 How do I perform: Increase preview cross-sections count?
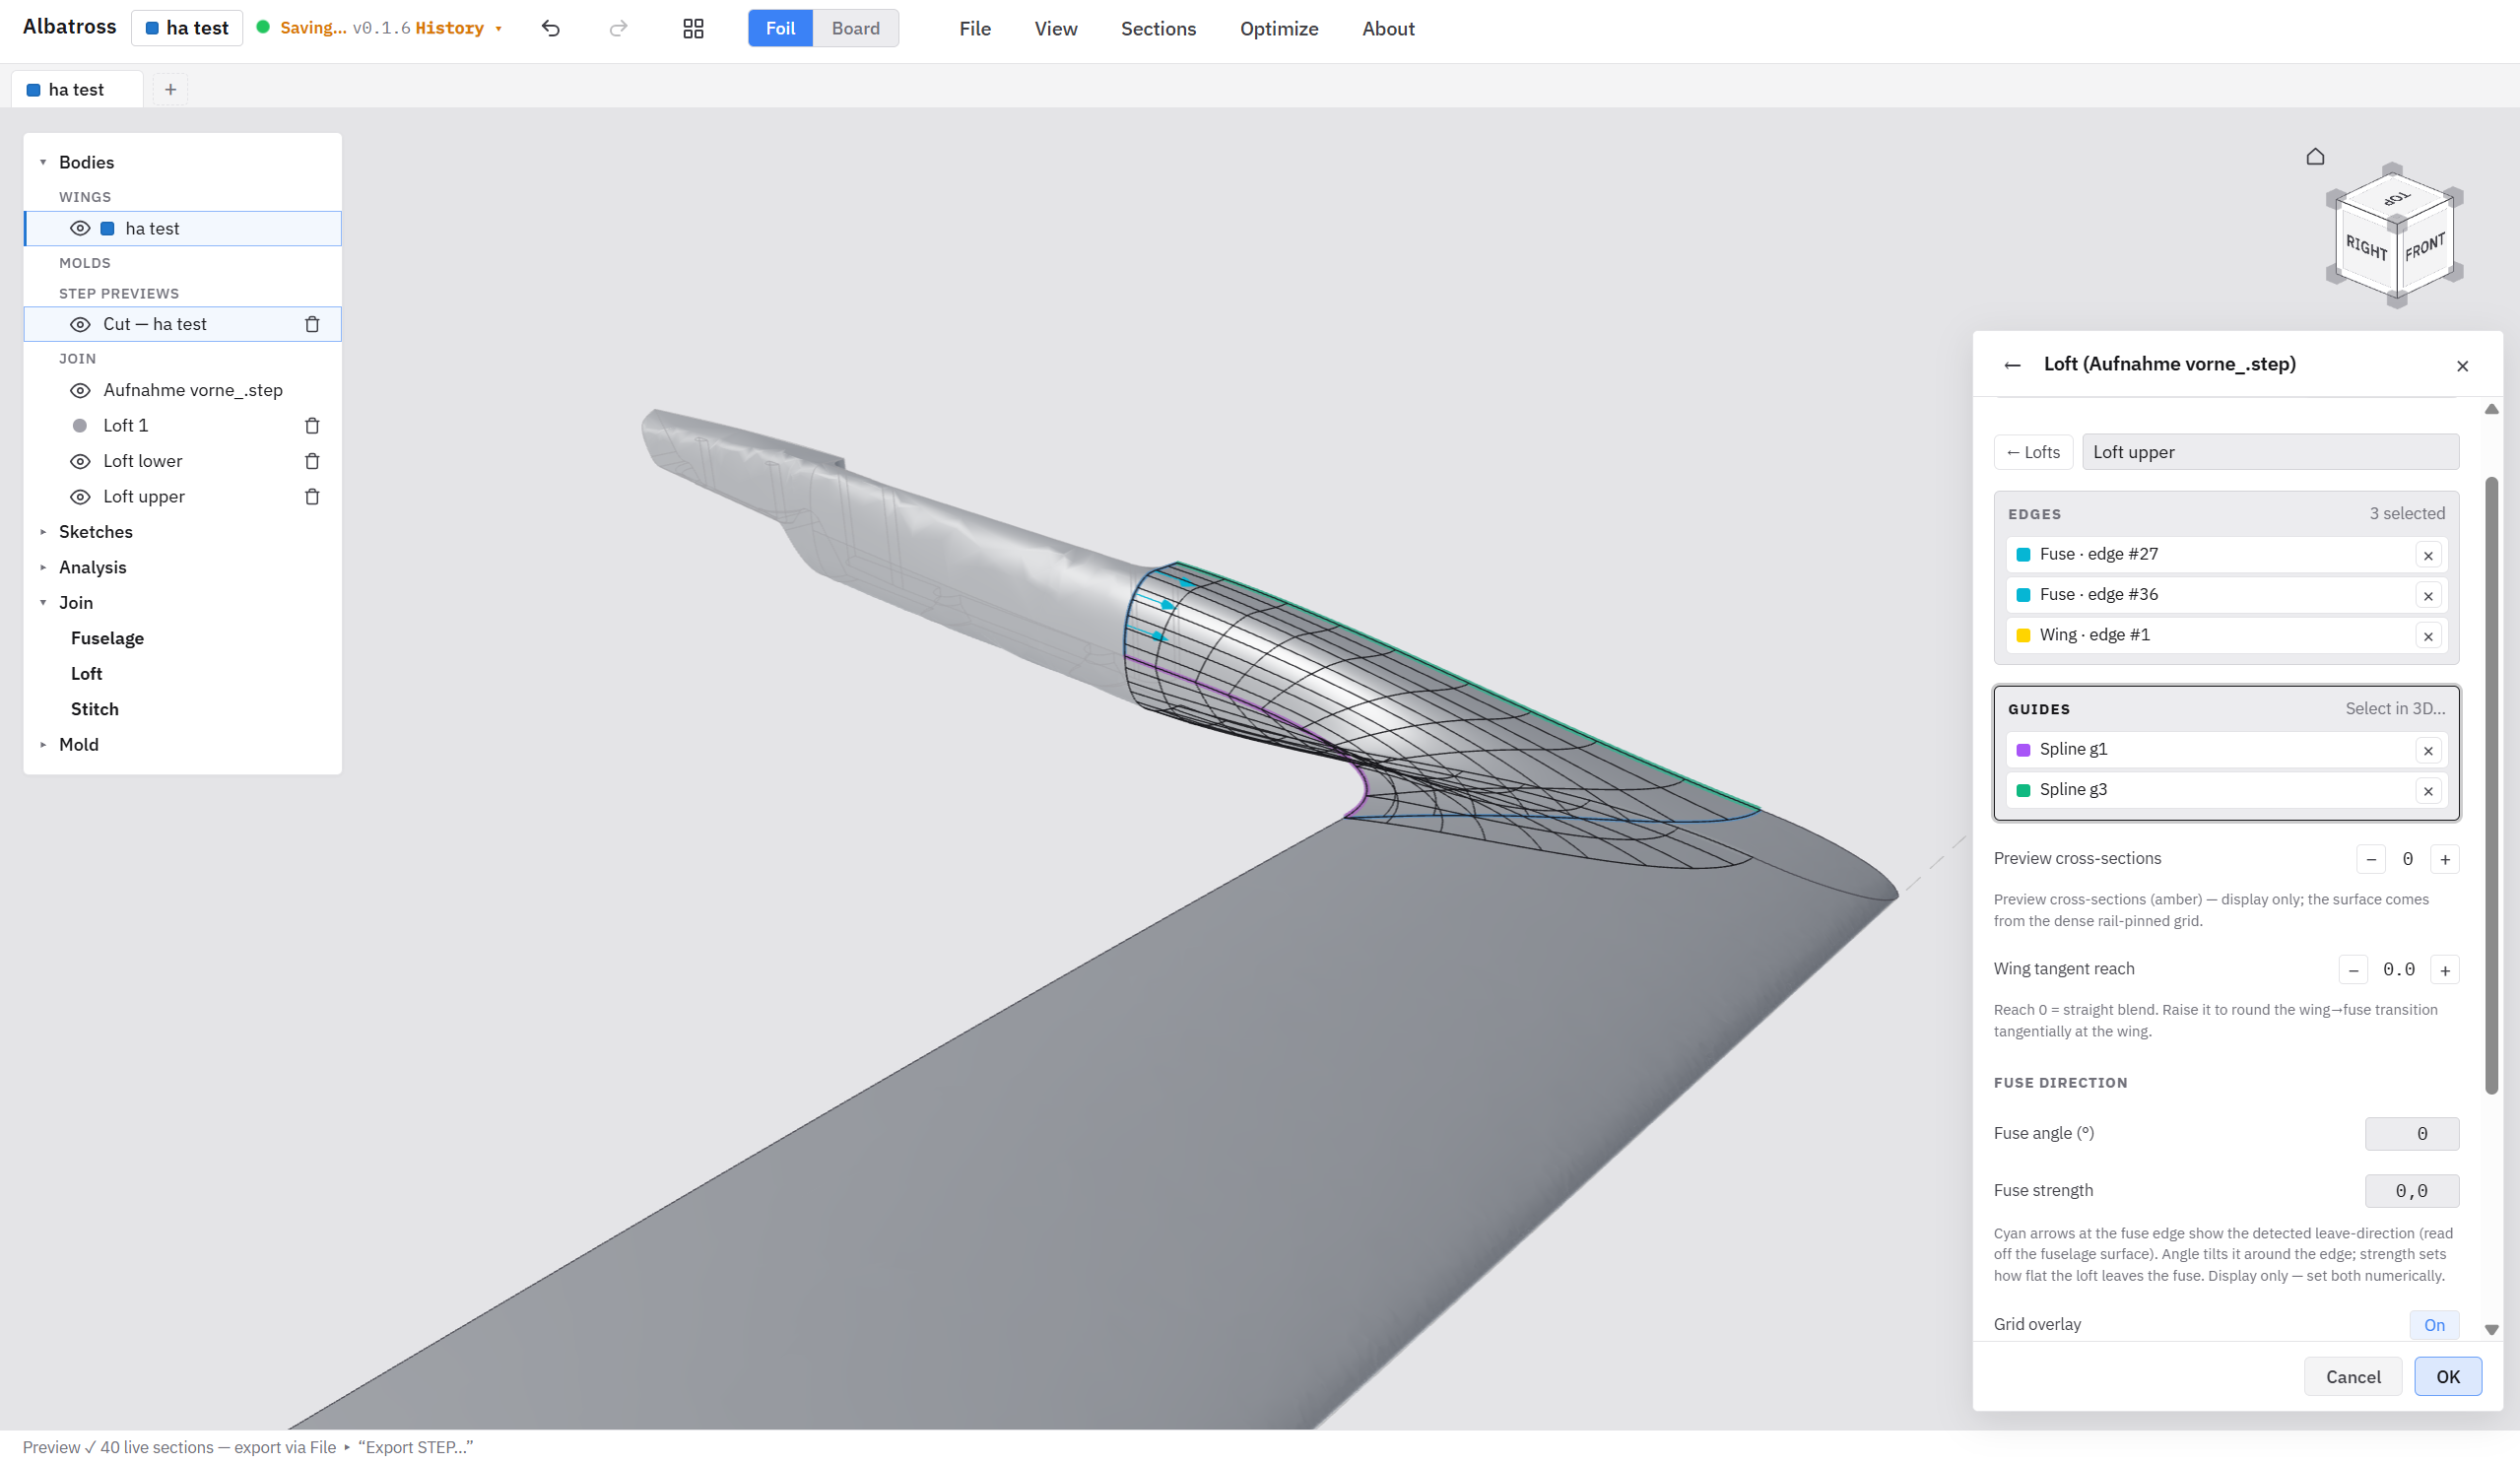tap(2445, 859)
